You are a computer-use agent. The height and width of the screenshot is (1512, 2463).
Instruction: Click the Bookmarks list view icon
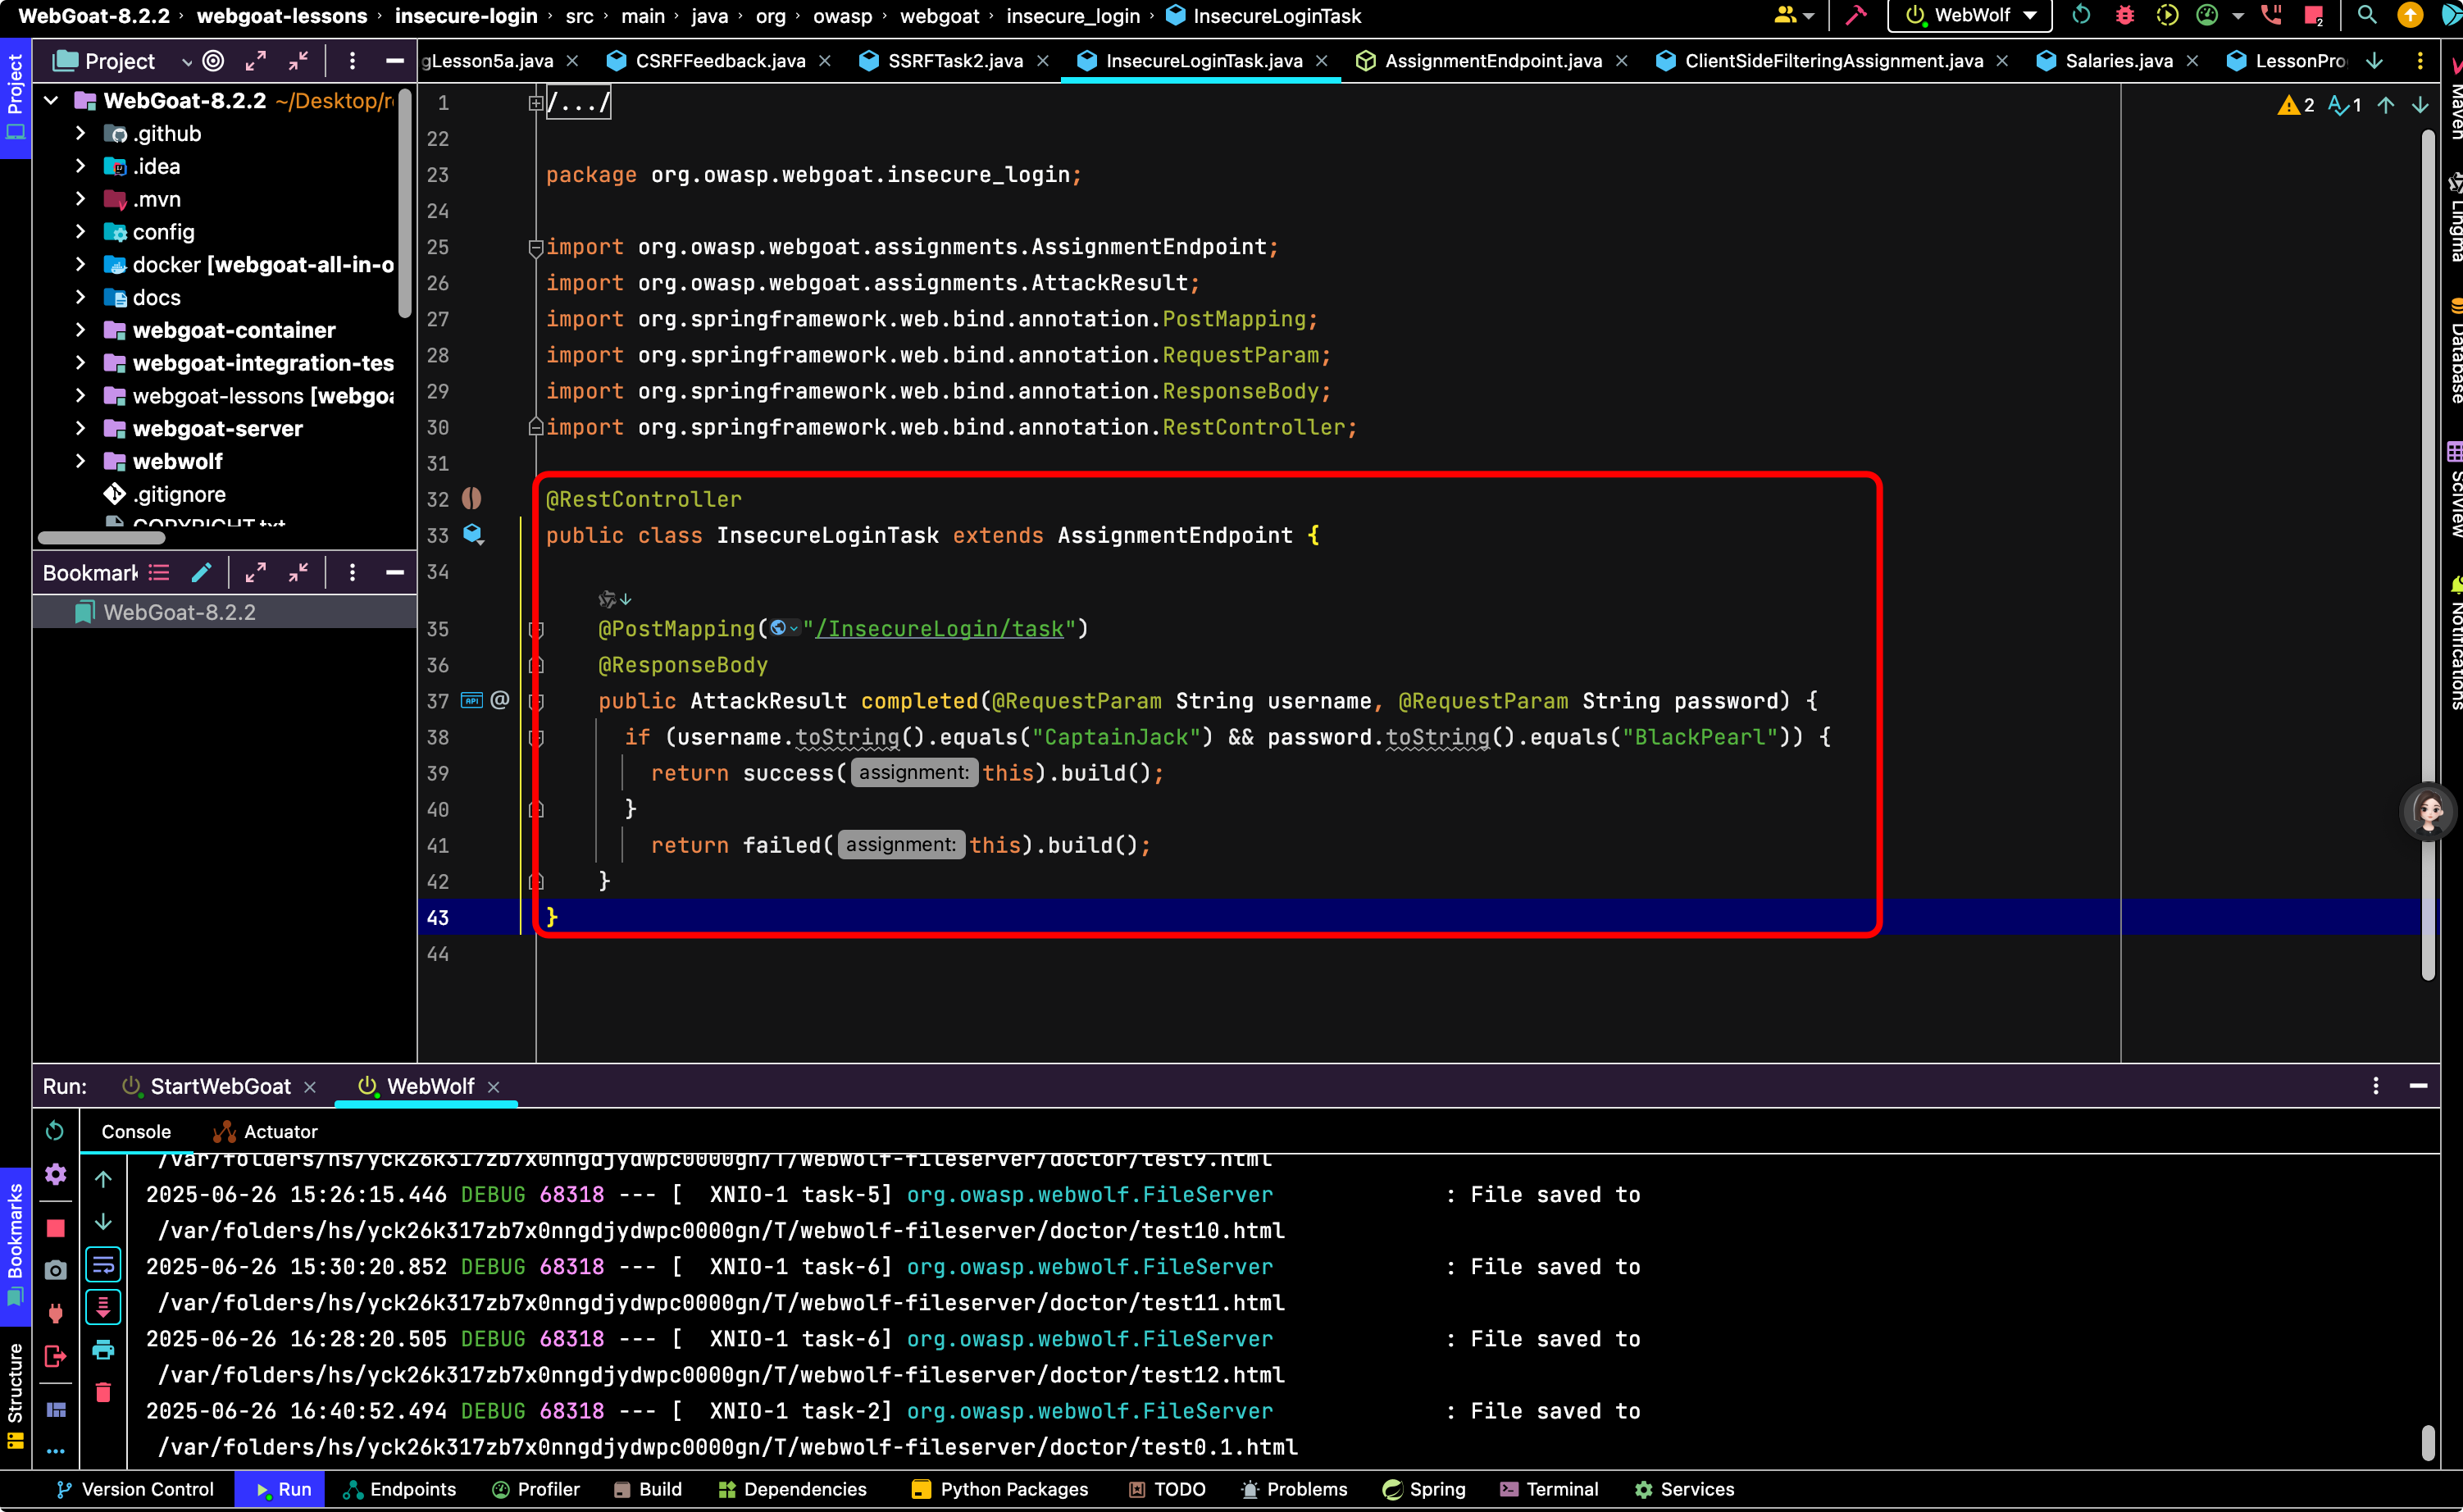click(159, 573)
